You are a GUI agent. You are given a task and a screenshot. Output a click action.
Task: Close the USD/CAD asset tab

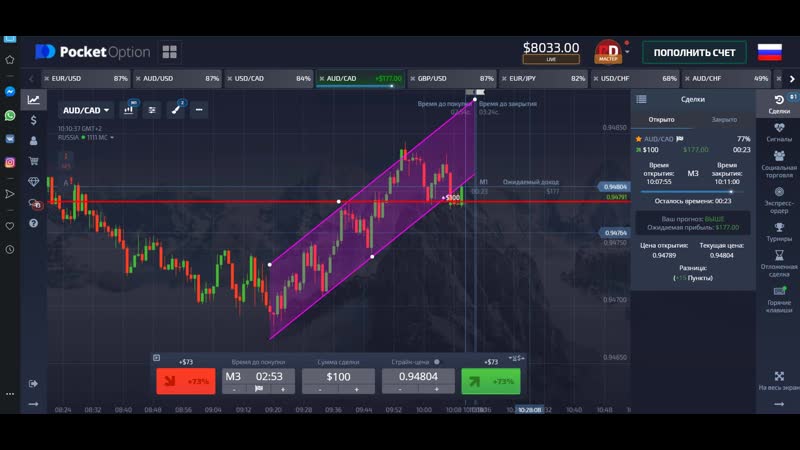click(230, 78)
